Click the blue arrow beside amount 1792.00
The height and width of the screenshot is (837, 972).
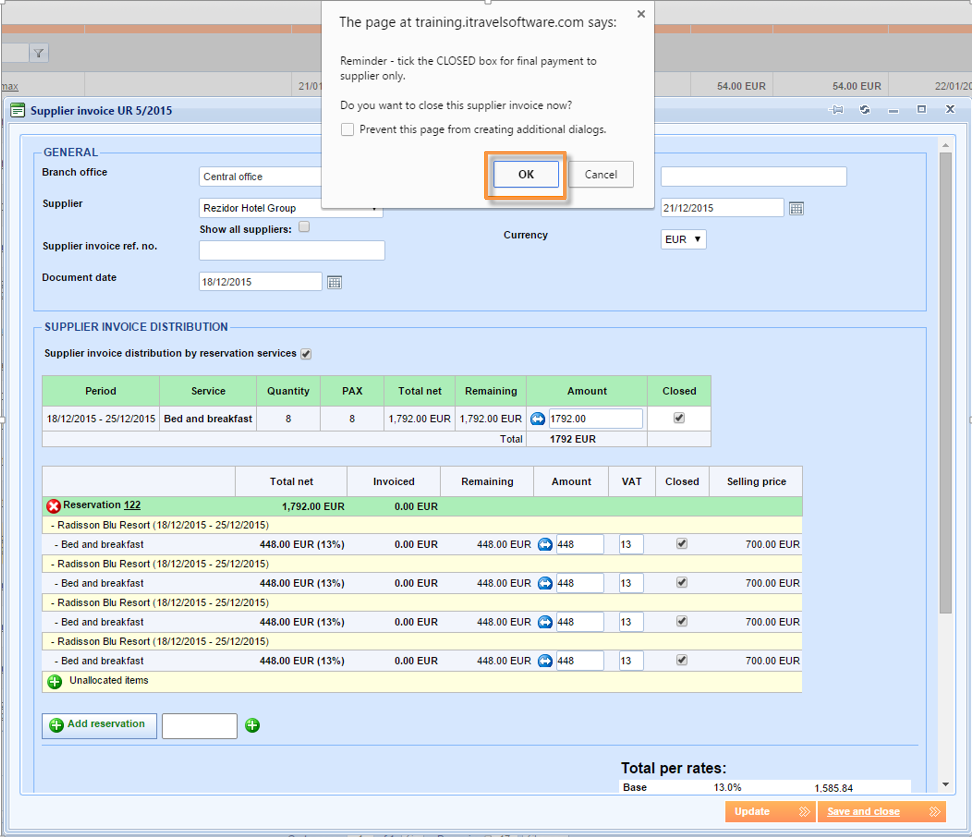pyautogui.click(x=537, y=419)
